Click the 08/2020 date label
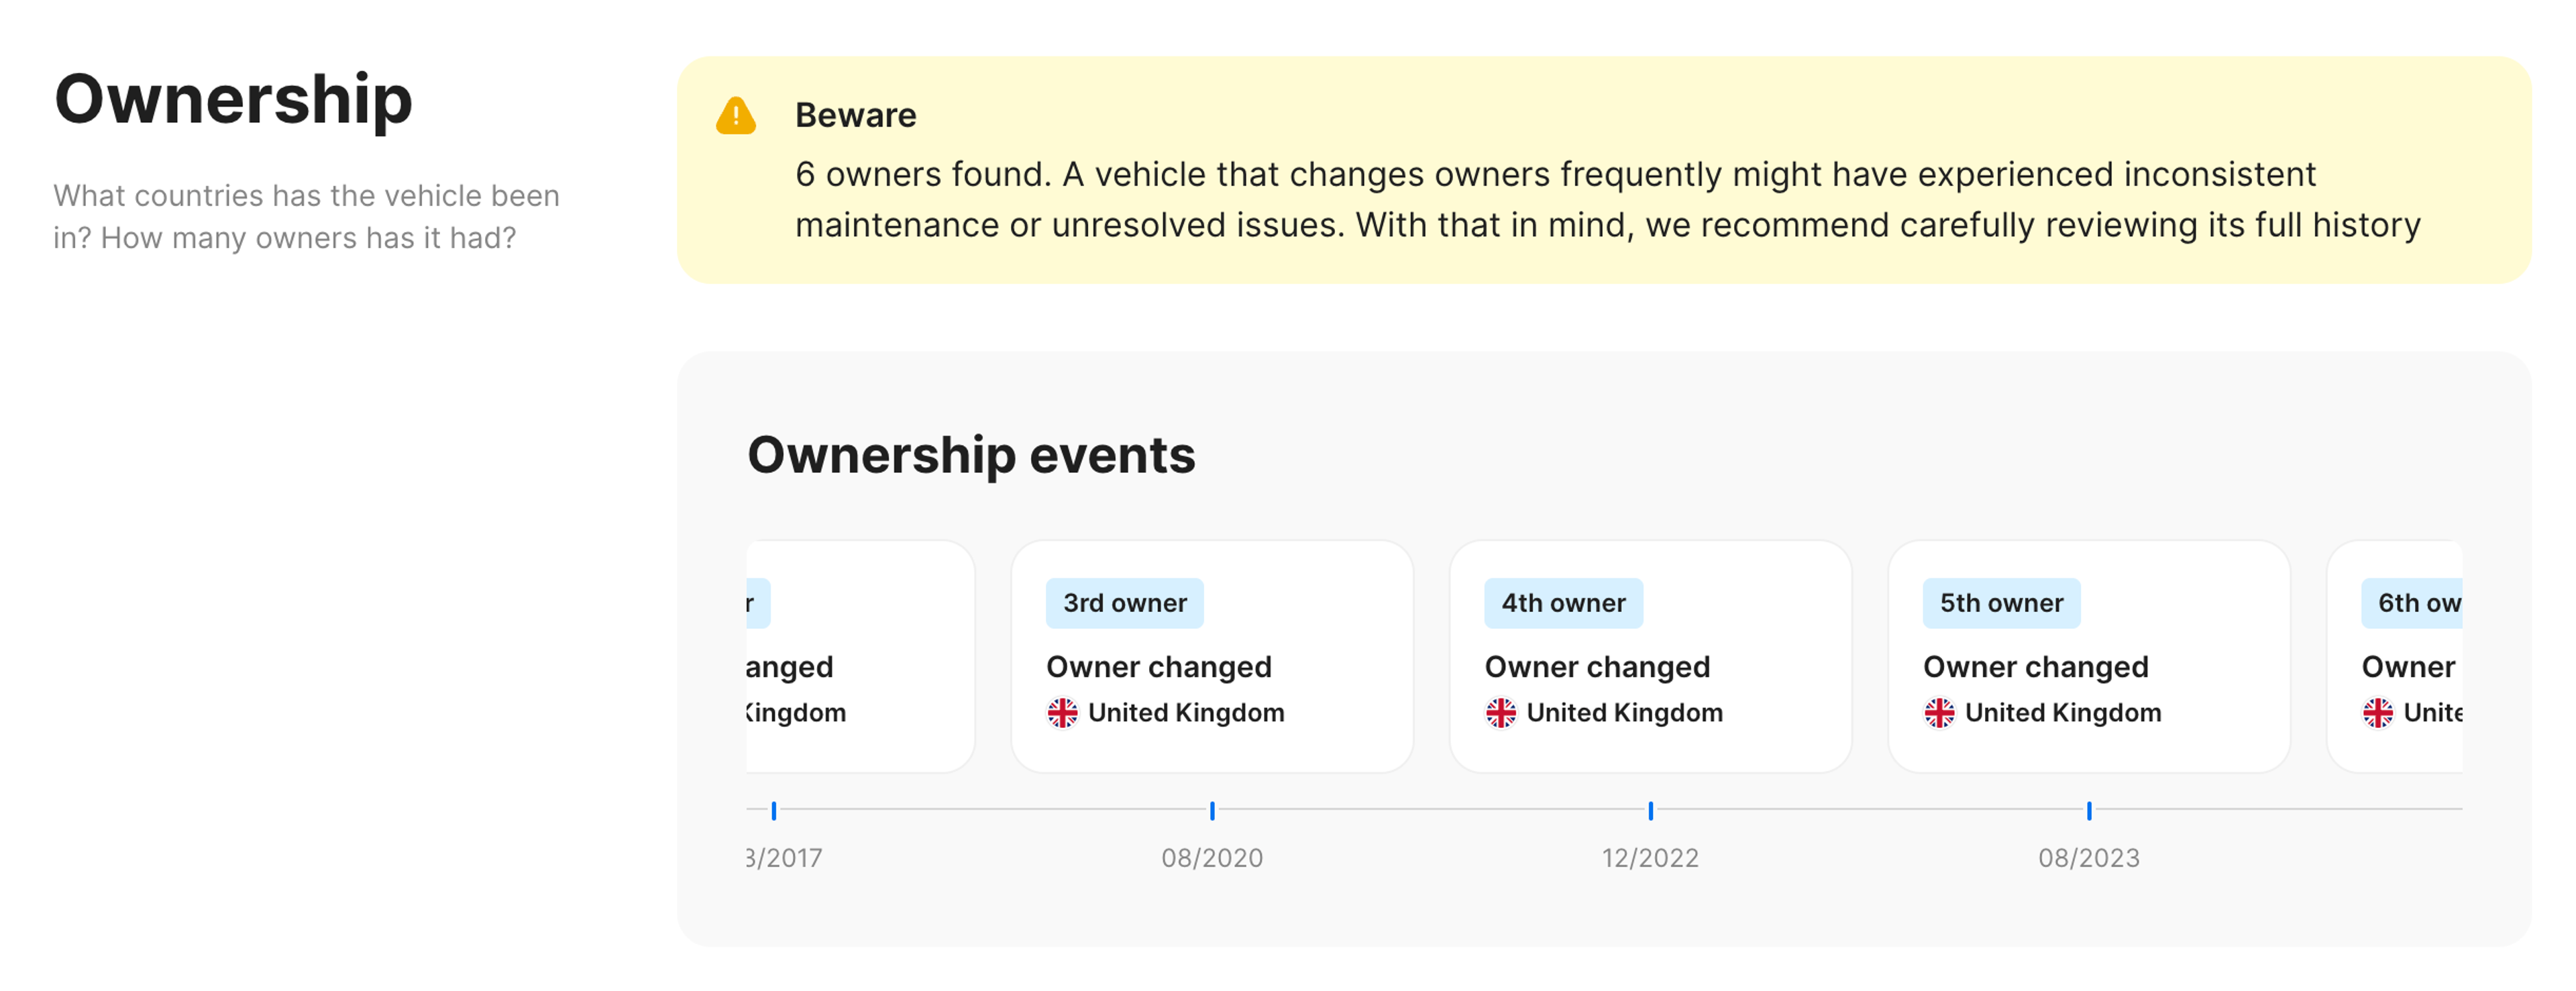The height and width of the screenshot is (991, 2576). click(1212, 857)
